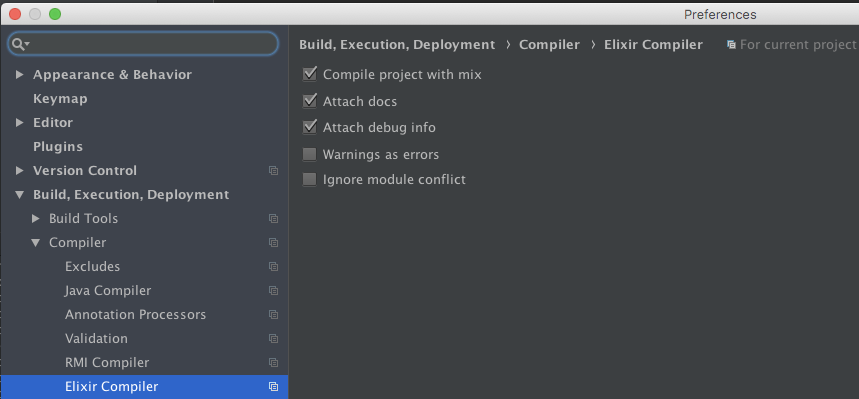Collapse the Compiler tree node
The width and height of the screenshot is (859, 399).
(36, 243)
